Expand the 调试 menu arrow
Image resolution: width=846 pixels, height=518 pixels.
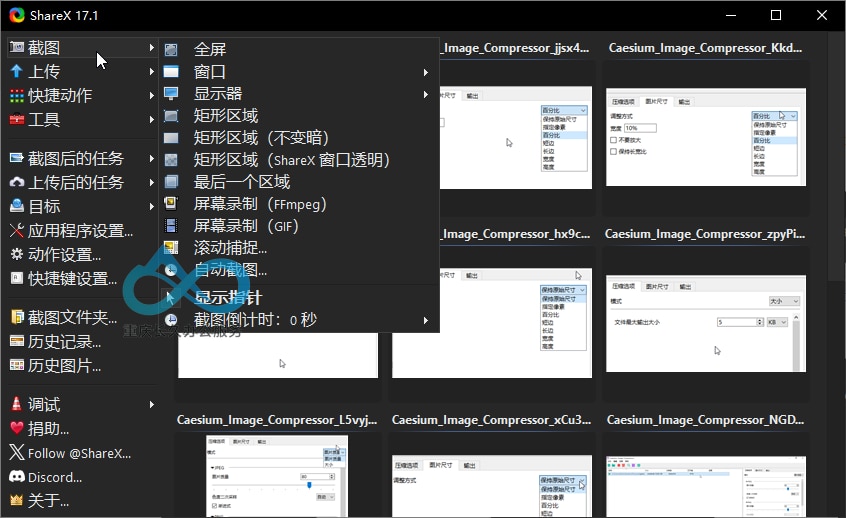tap(152, 404)
